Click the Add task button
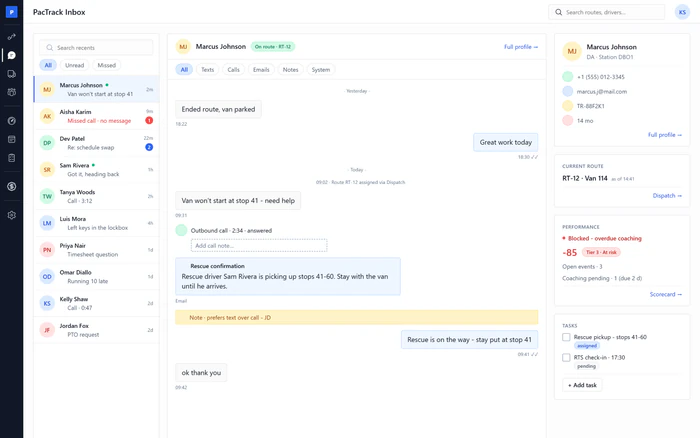 point(582,385)
